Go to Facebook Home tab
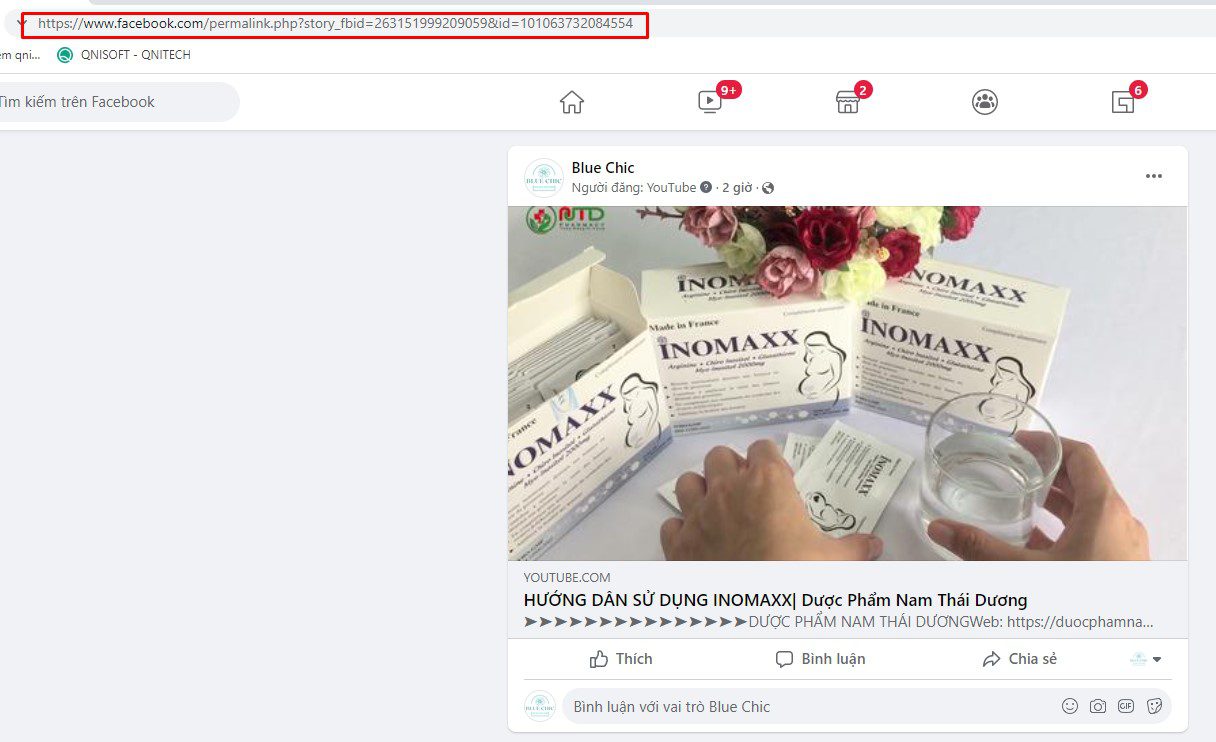The width and height of the screenshot is (1216, 742). click(x=572, y=102)
